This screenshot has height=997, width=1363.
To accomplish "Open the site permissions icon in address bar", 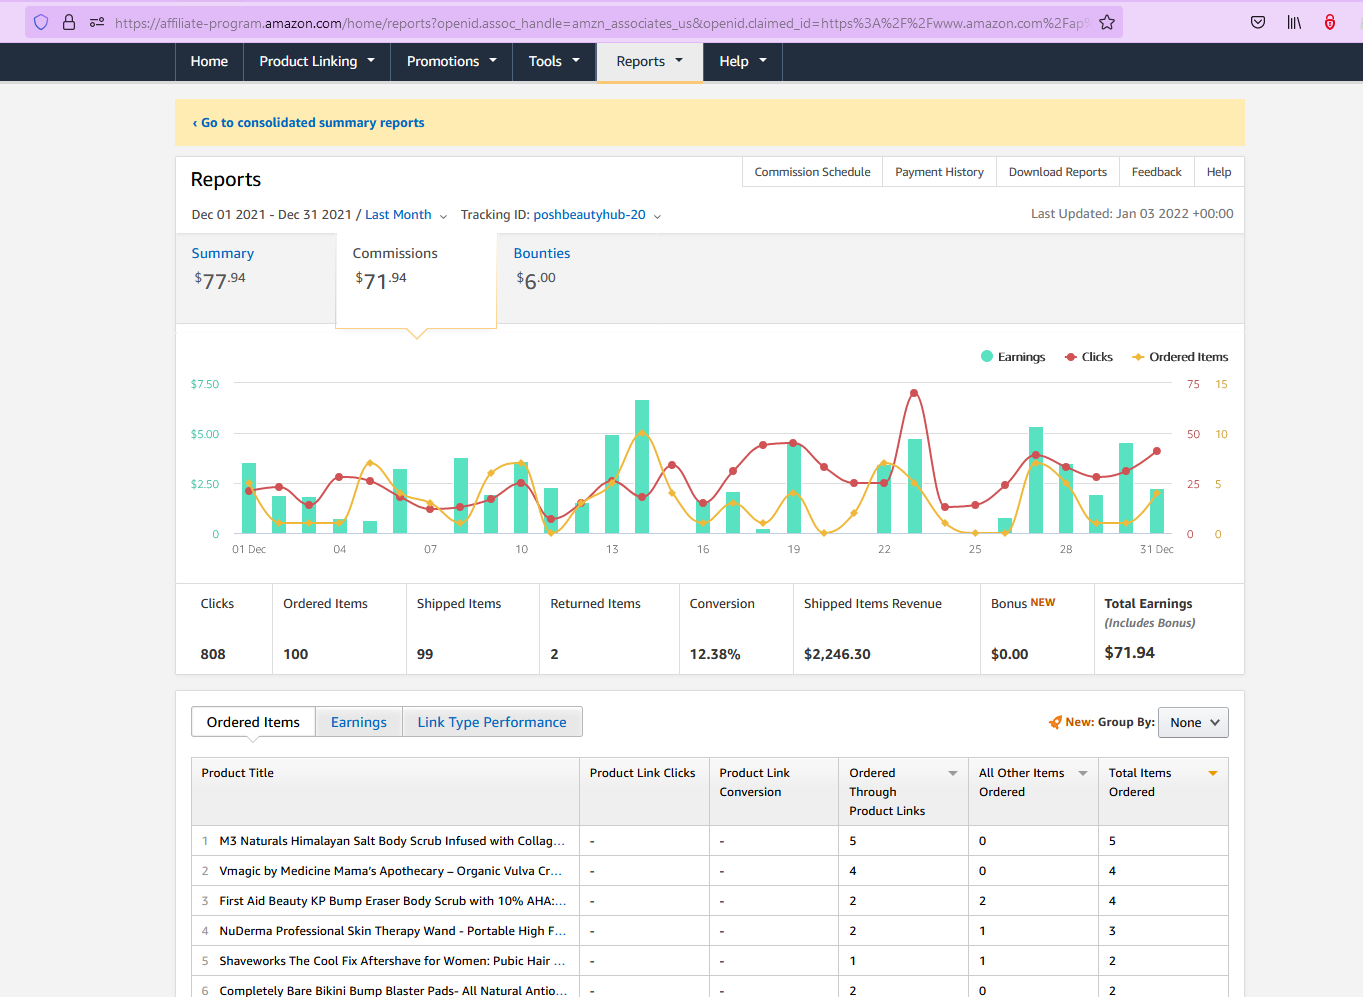I will [97, 22].
